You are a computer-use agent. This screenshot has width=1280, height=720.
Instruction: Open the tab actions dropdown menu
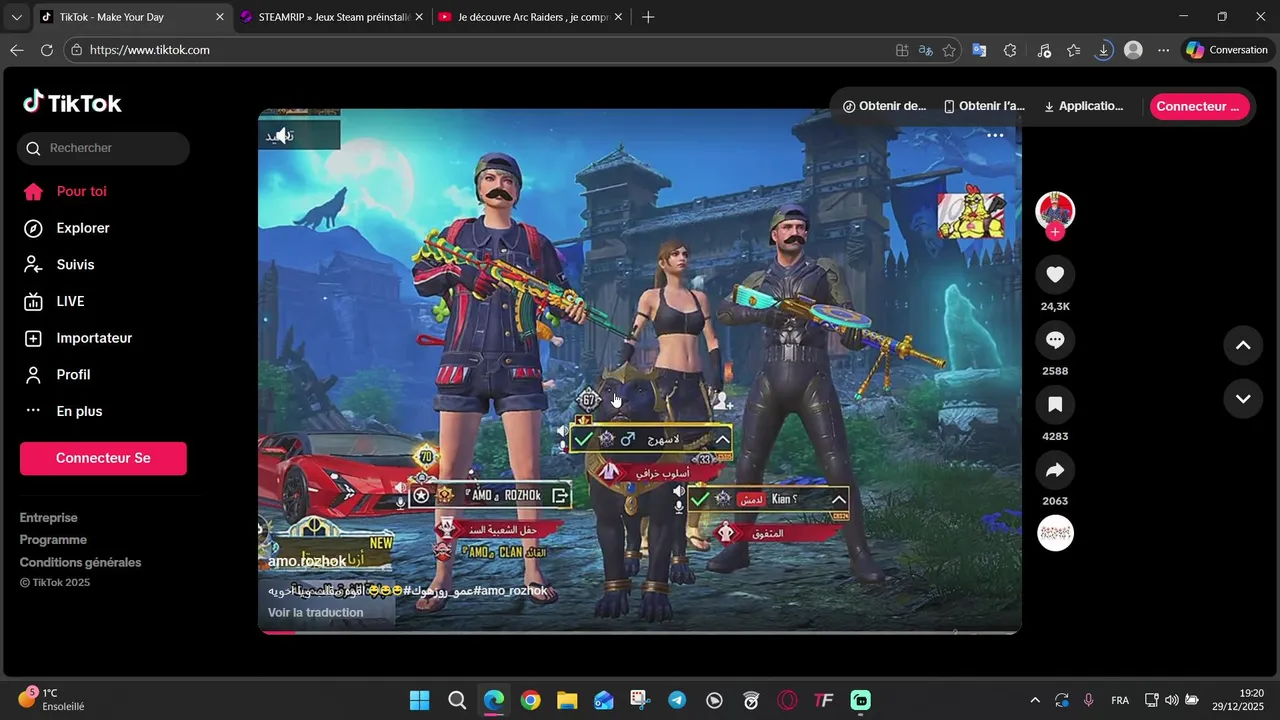pos(16,17)
